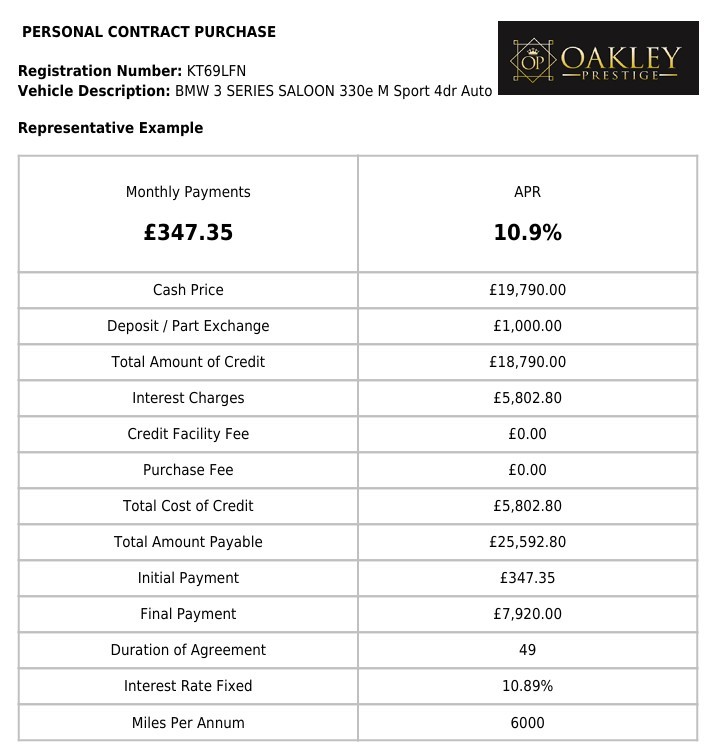The width and height of the screenshot is (722, 754).
Task: Click the Interest Rate Fixed value 10.89%
Action: [527, 686]
